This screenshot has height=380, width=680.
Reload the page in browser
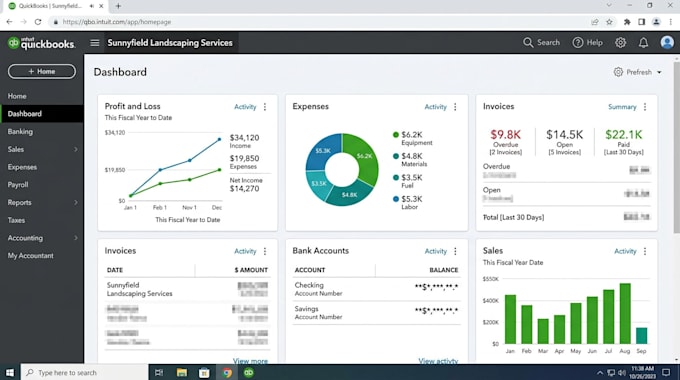[x=38, y=22]
